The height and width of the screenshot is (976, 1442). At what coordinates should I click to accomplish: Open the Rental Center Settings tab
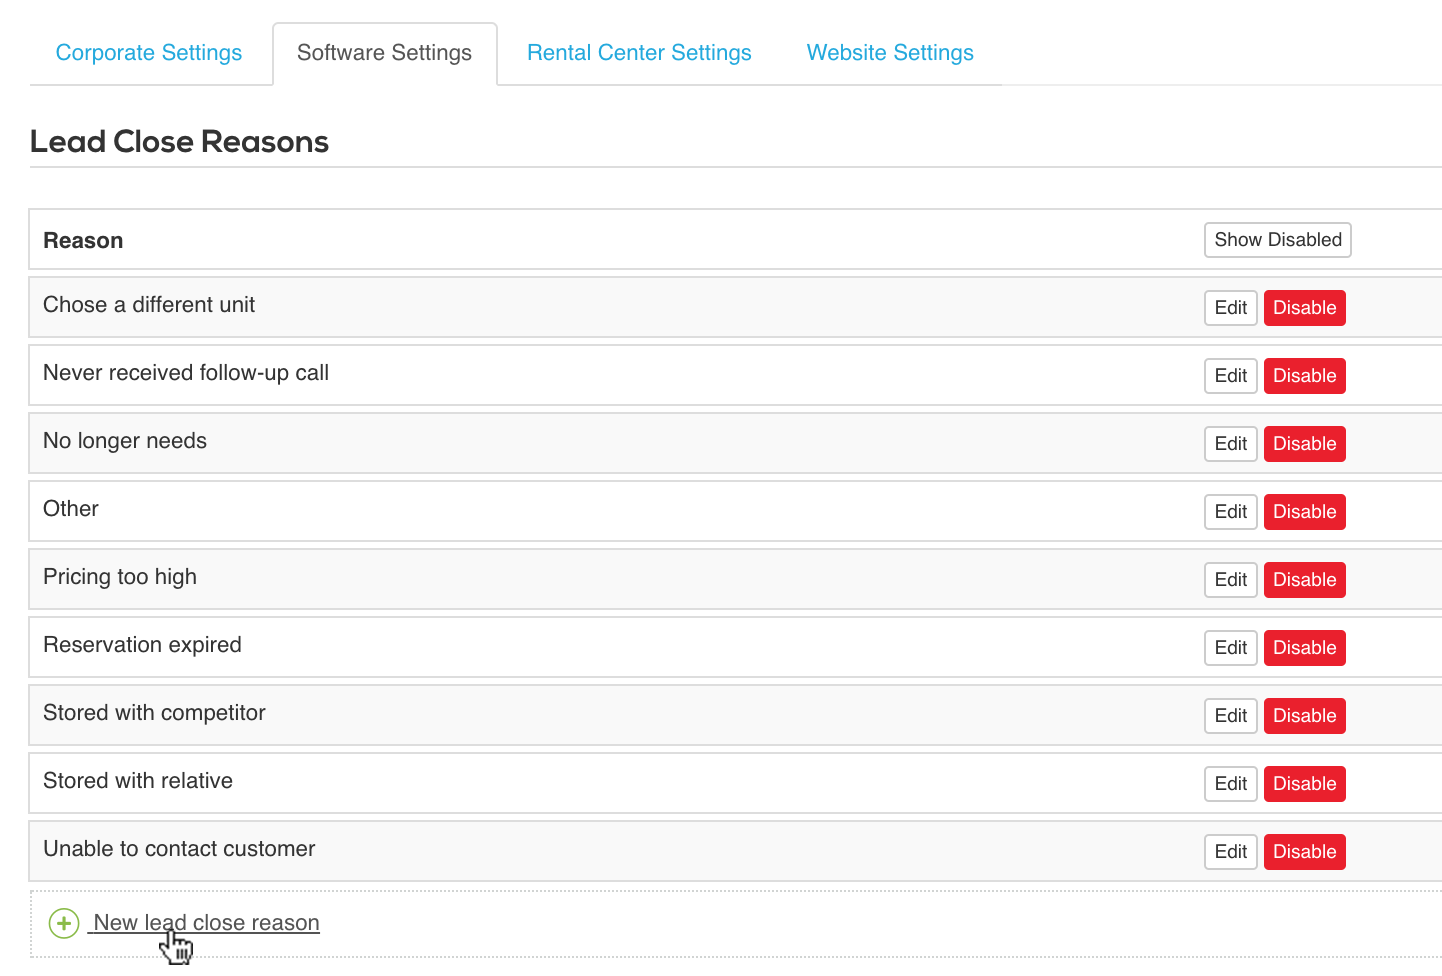639,52
